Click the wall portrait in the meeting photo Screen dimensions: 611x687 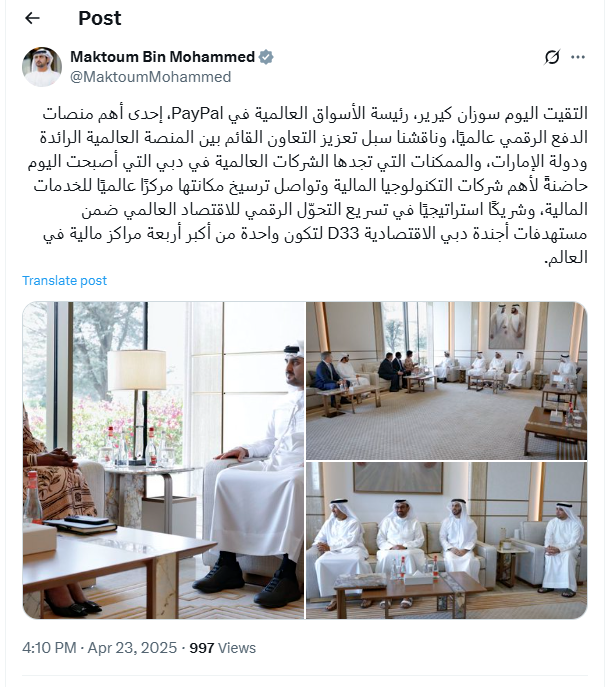click(508, 325)
